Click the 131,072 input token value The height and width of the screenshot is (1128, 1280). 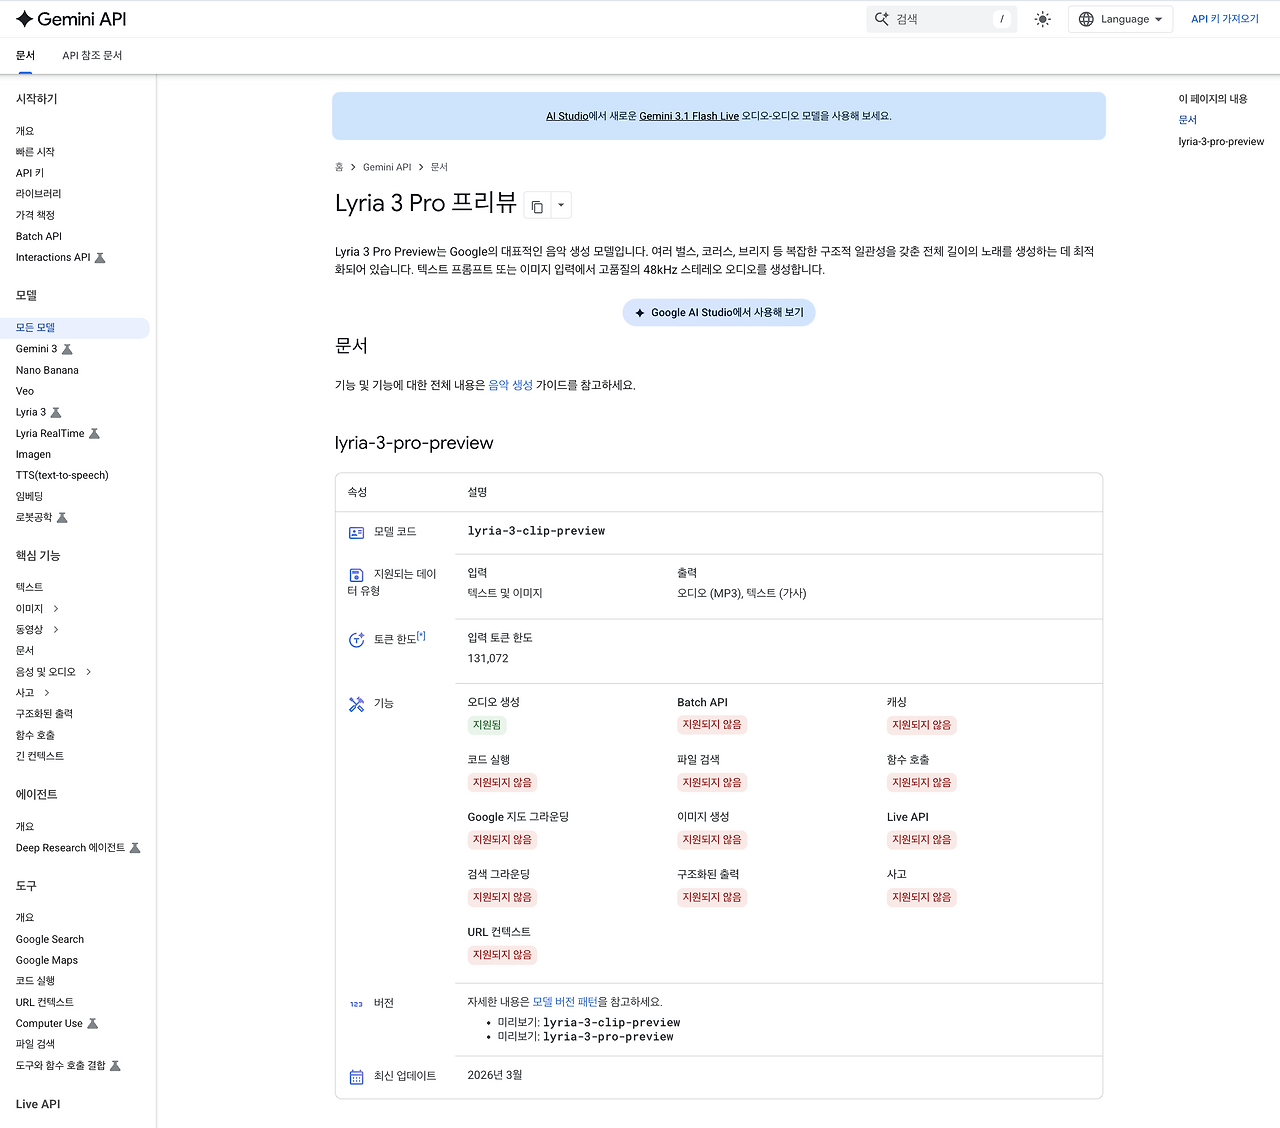point(488,658)
